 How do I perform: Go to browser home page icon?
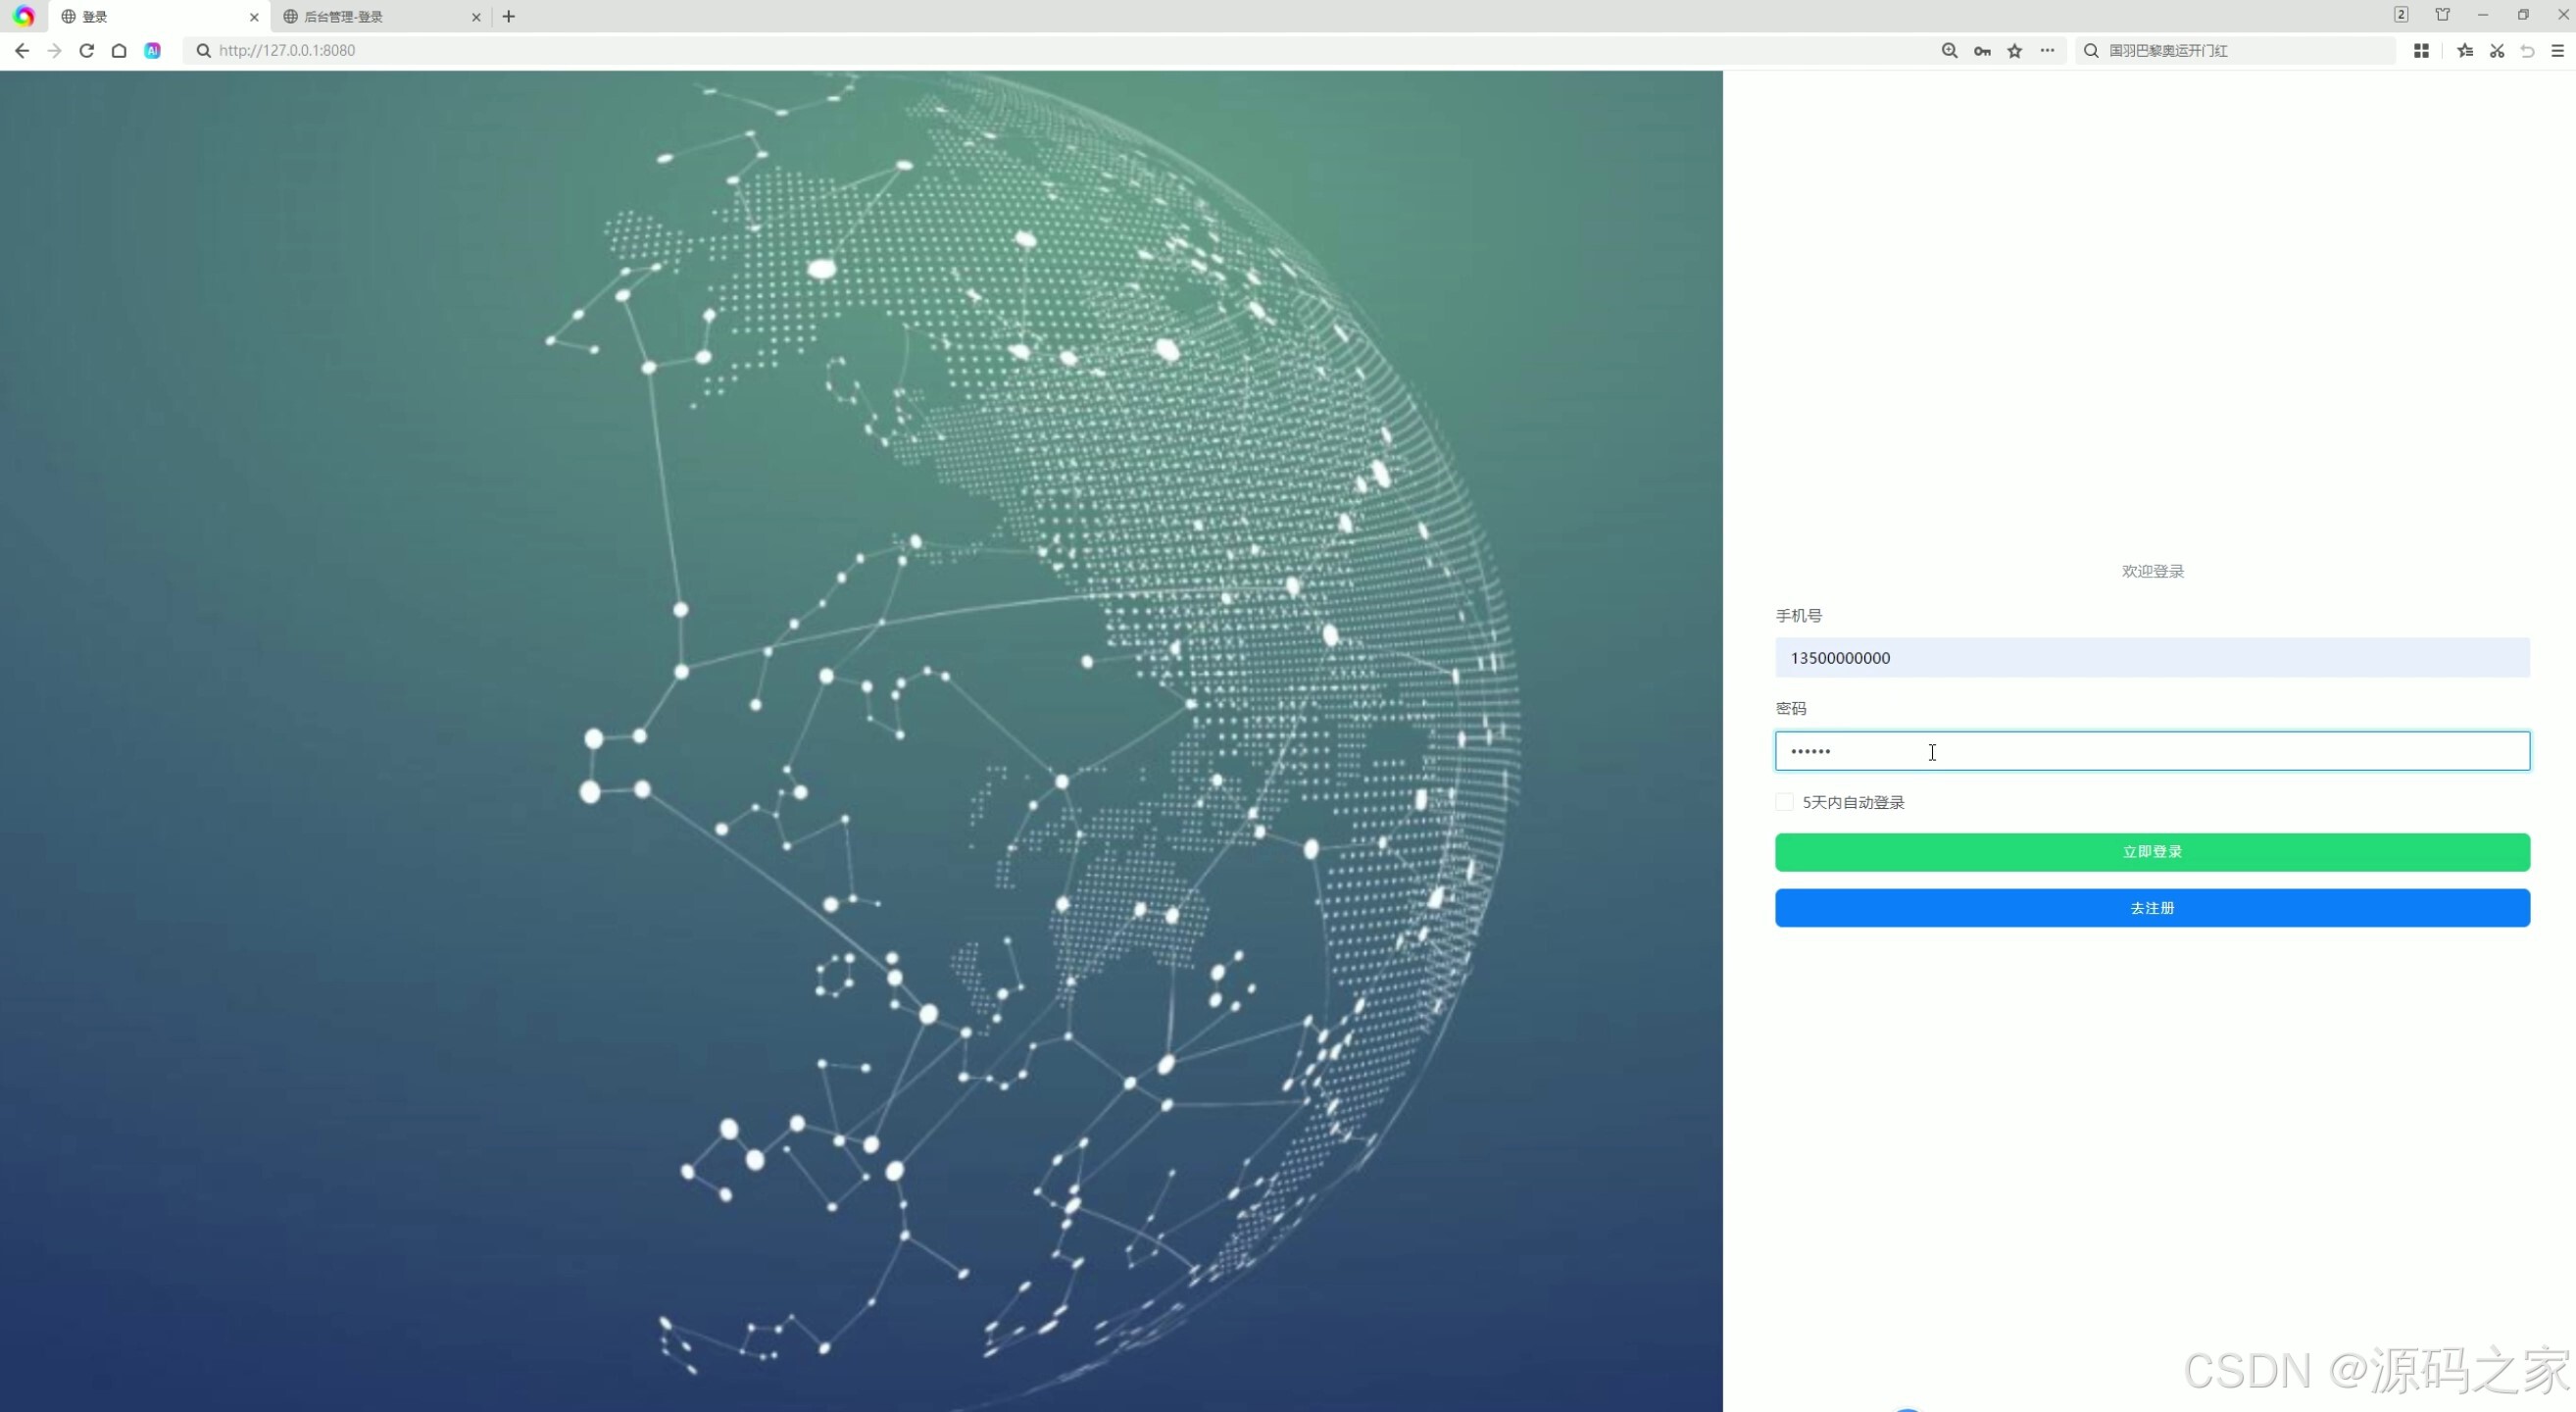119,50
